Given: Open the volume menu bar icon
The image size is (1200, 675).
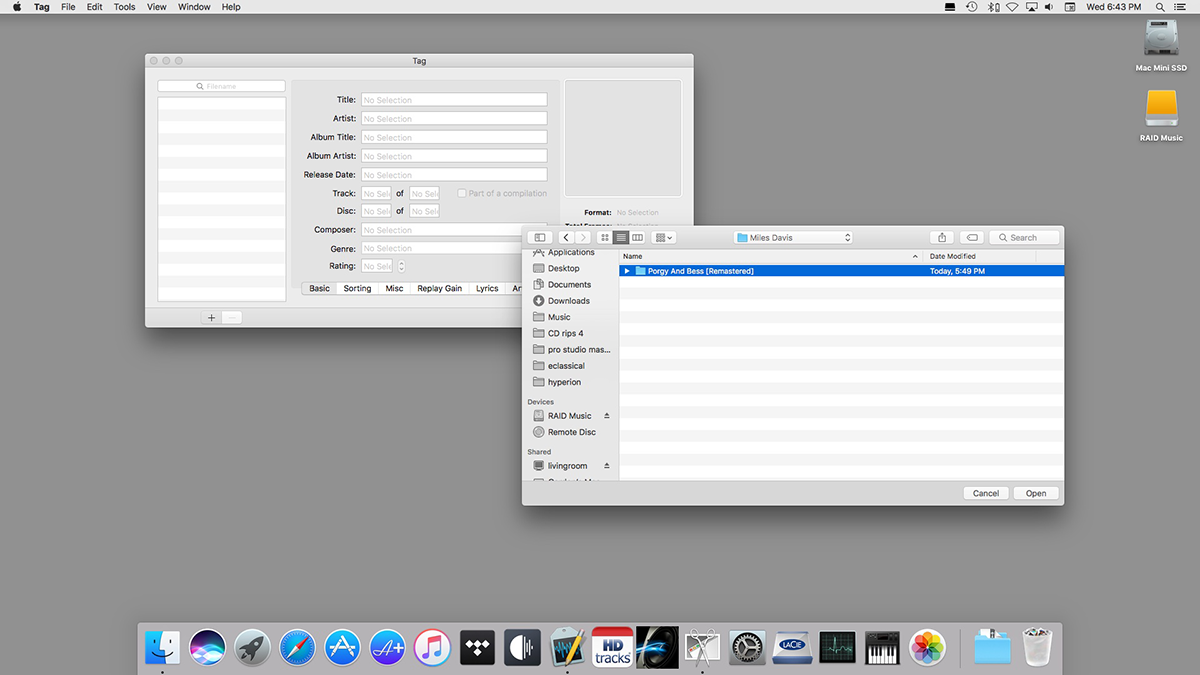Looking at the screenshot, I should click(x=1049, y=7).
